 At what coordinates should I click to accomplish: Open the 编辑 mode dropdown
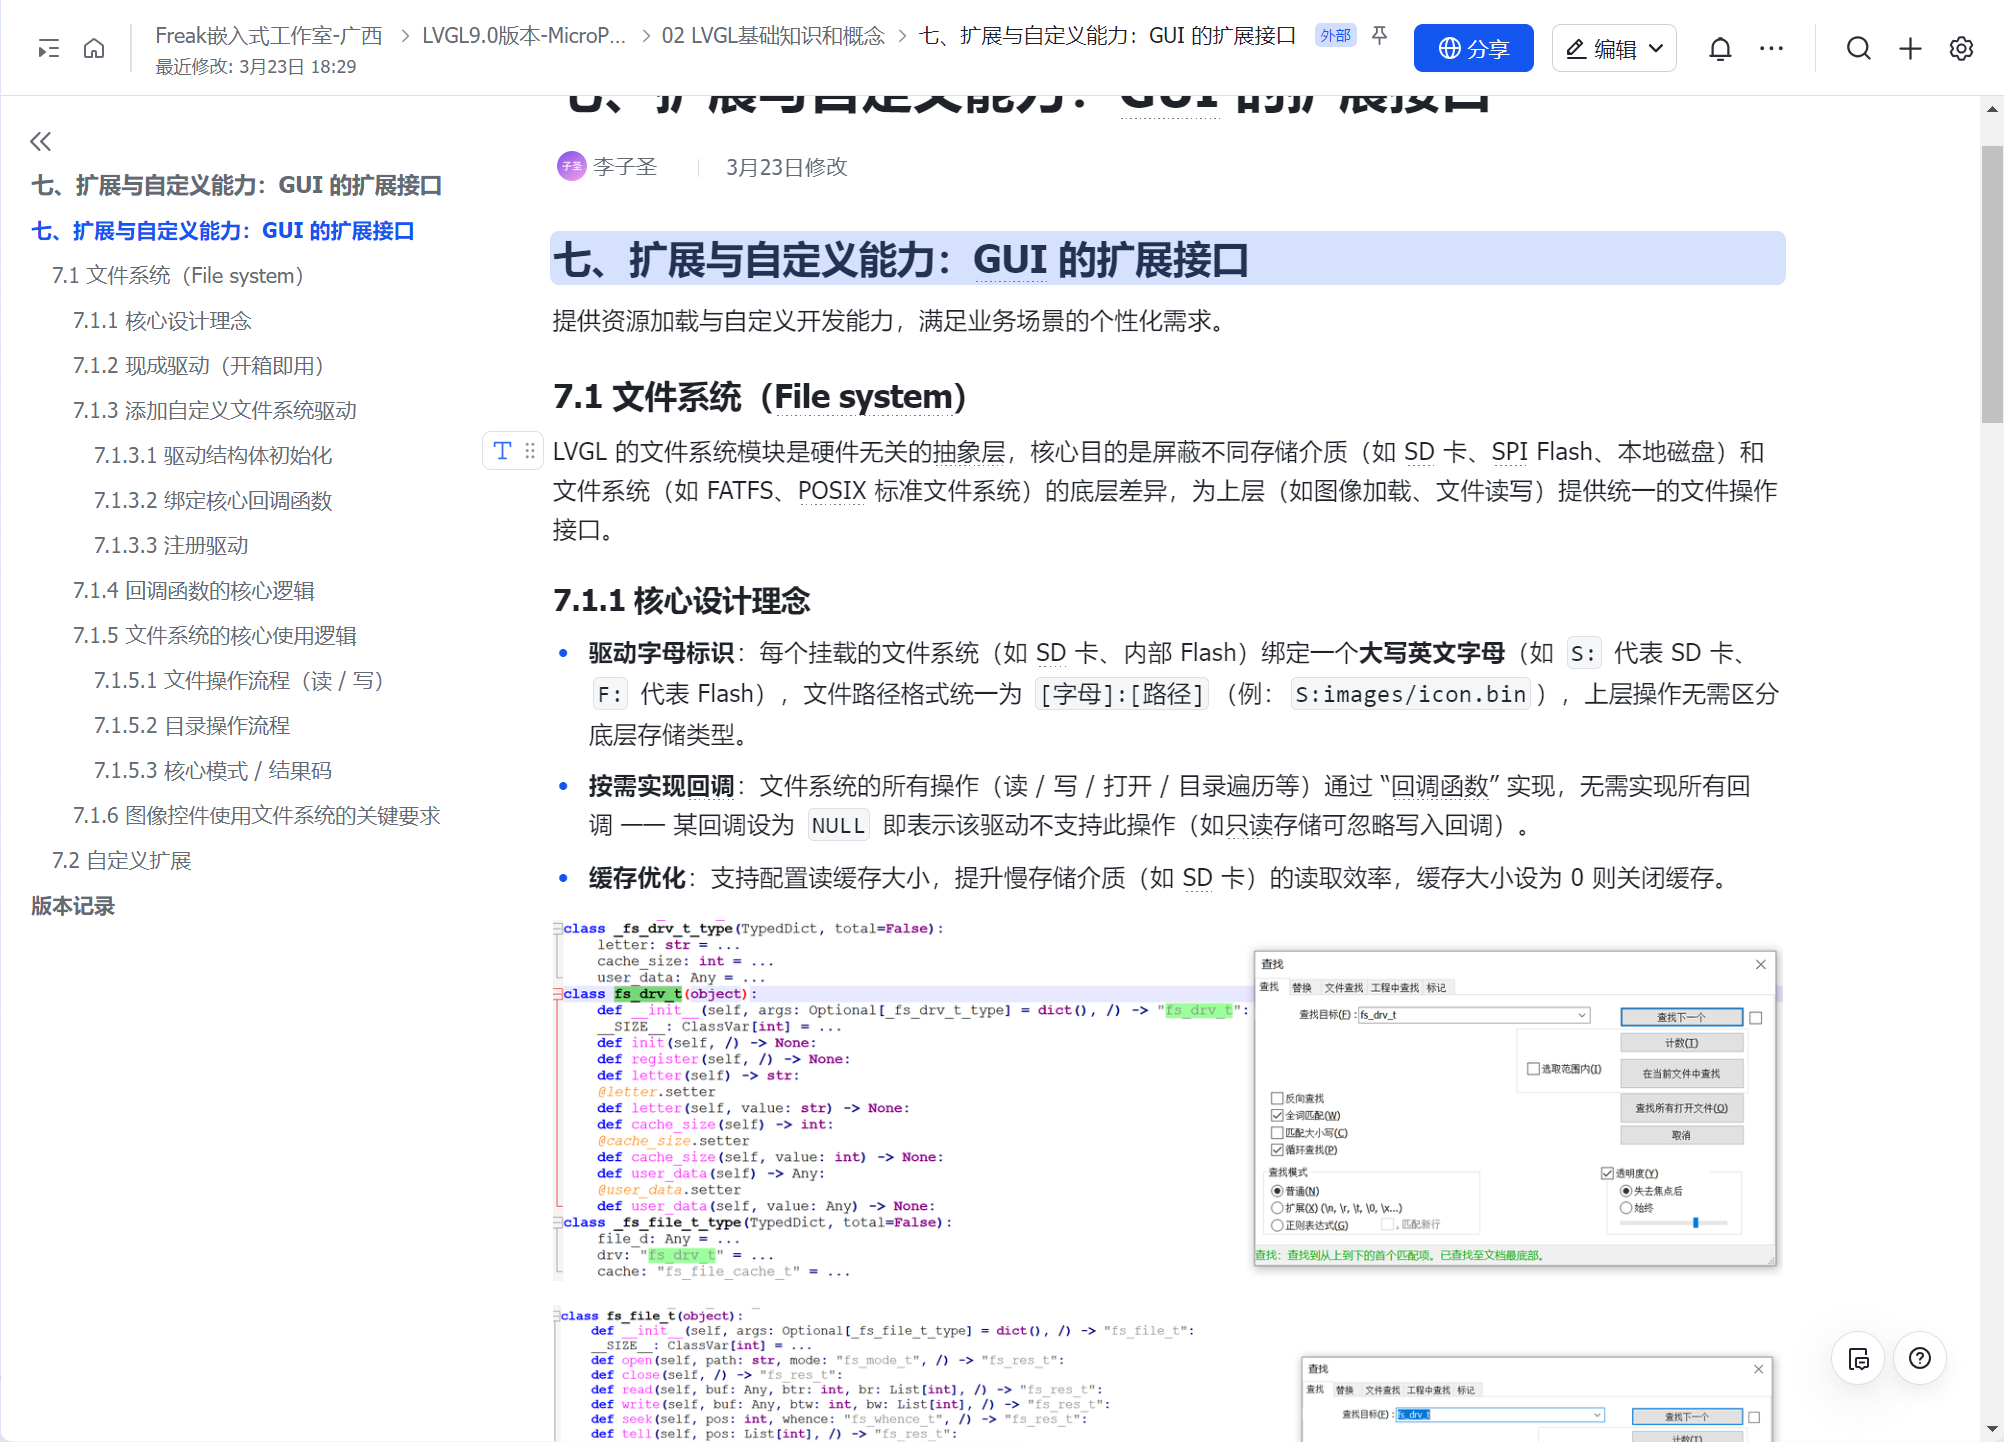[x=1614, y=48]
